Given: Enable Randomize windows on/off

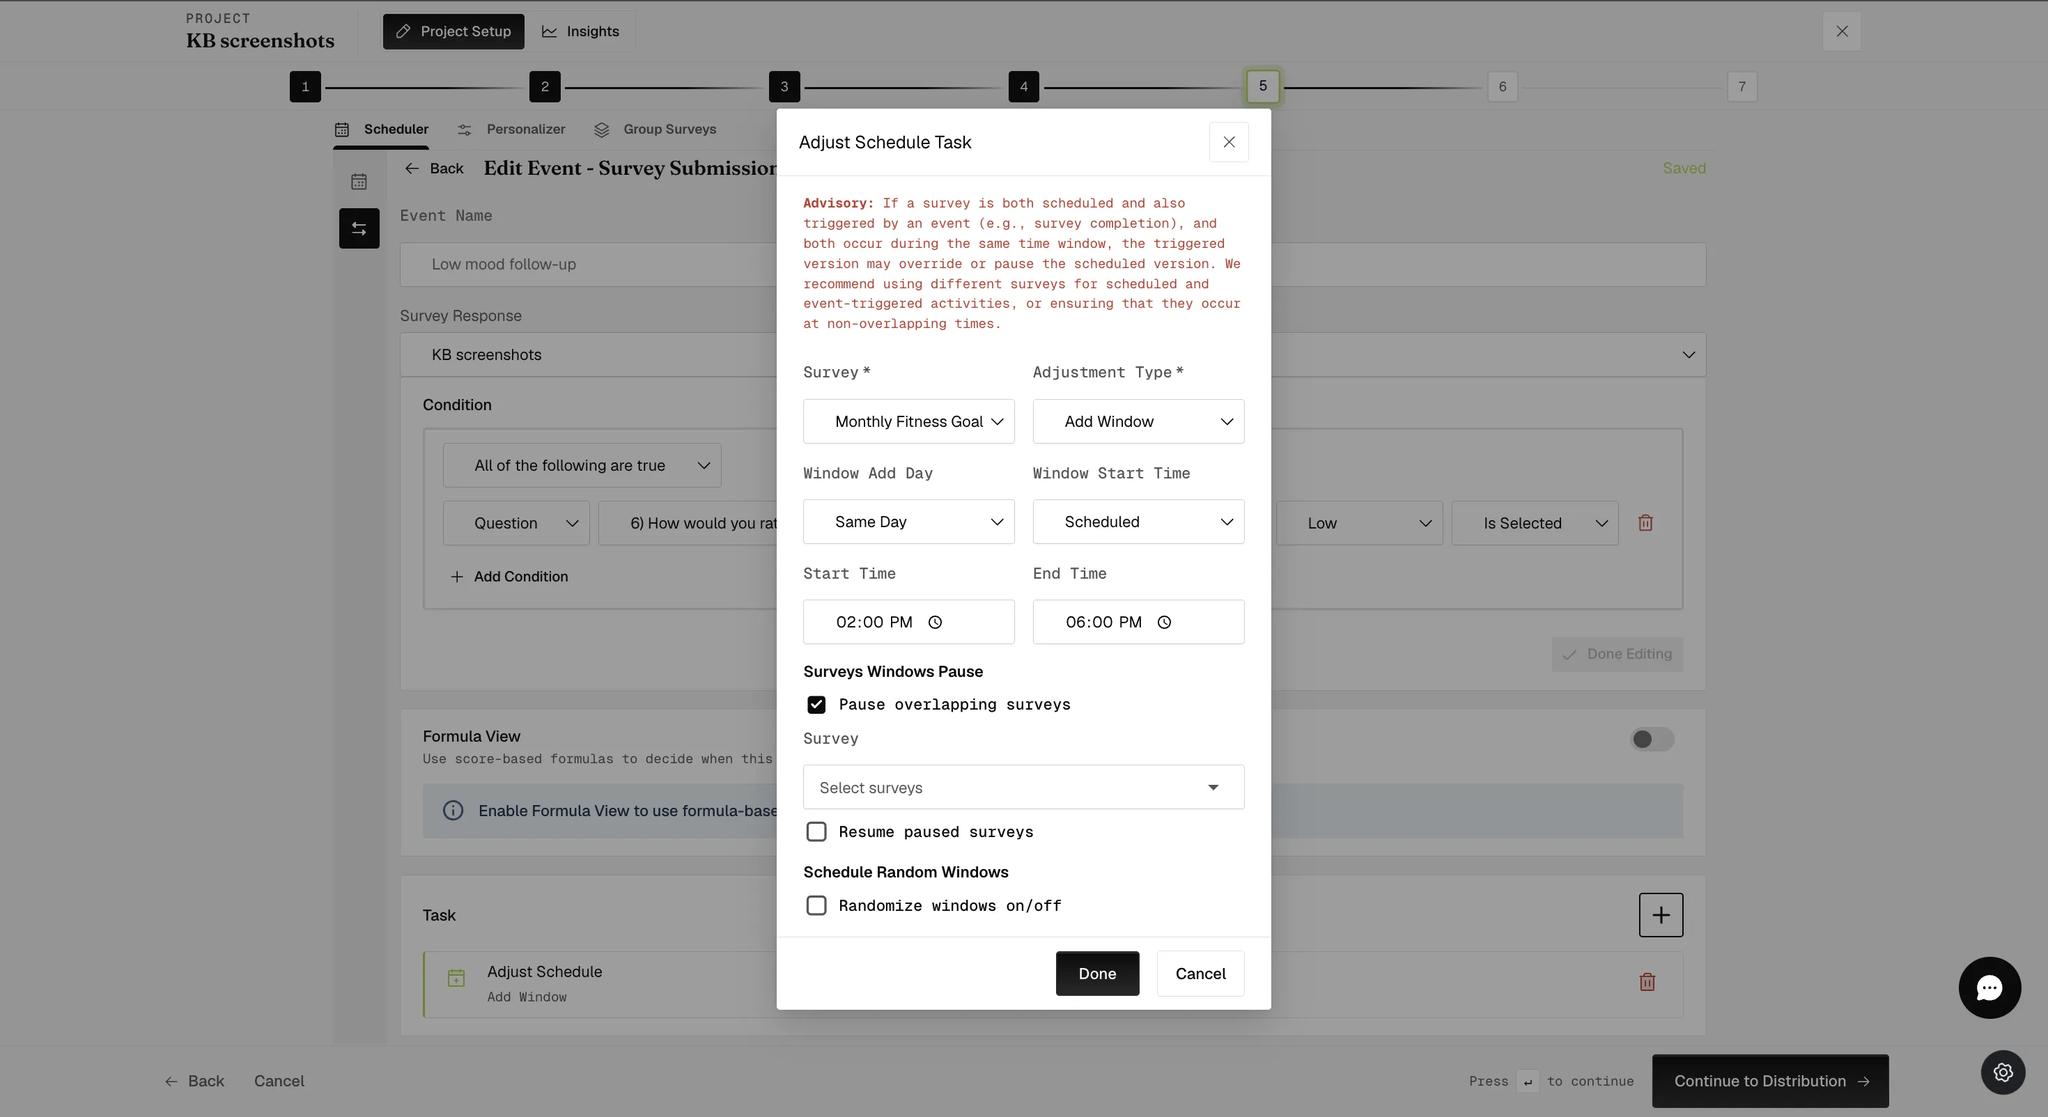Looking at the screenshot, I should click(x=816, y=906).
